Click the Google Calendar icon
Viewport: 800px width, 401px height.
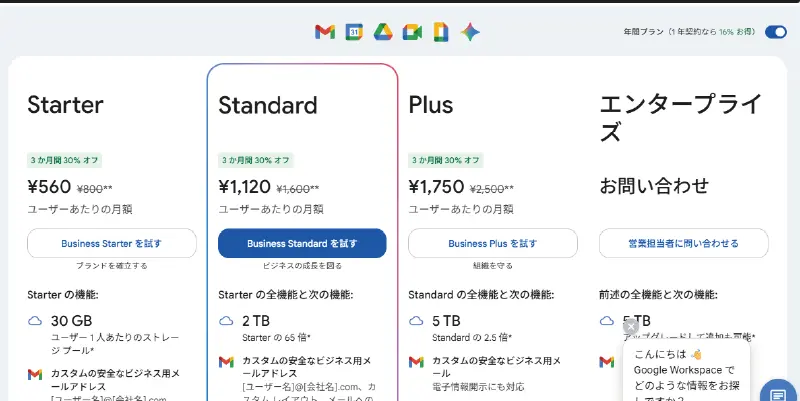click(x=354, y=32)
